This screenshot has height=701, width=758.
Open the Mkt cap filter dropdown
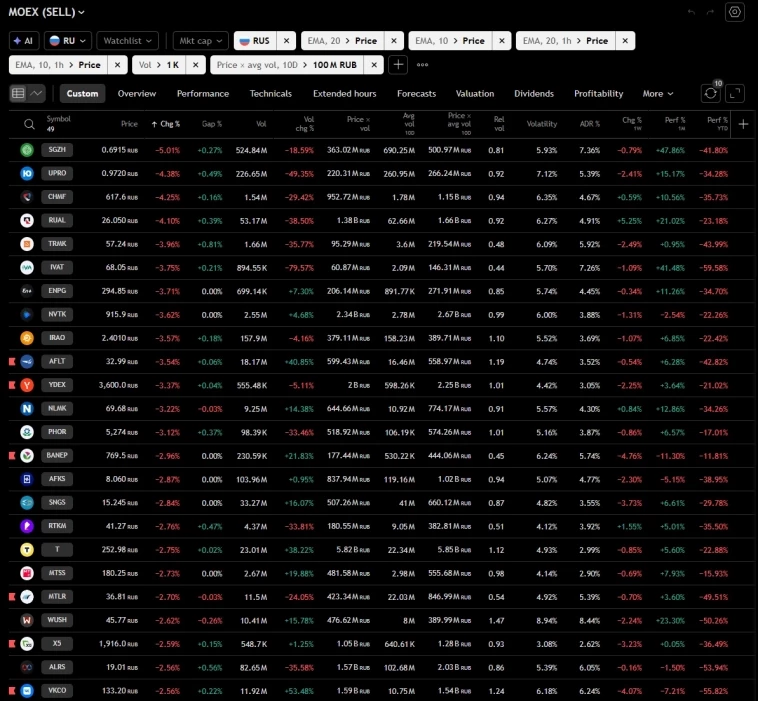(201, 41)
